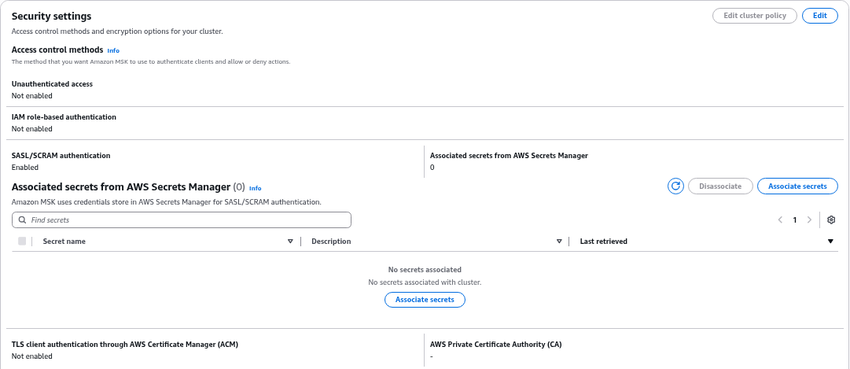Image resolution: width=850 pixels, height=369 pixels.
Task: Sort the Description column using its arrow
Action: click(559, 242)
